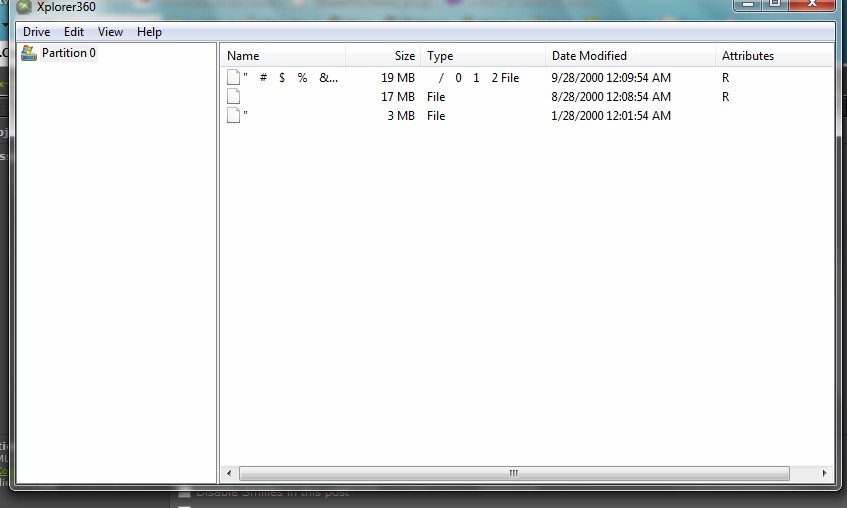The height and width of the screenshot is (508, 847).
Task: Open the Edit menu
Action: coord(74,32)
